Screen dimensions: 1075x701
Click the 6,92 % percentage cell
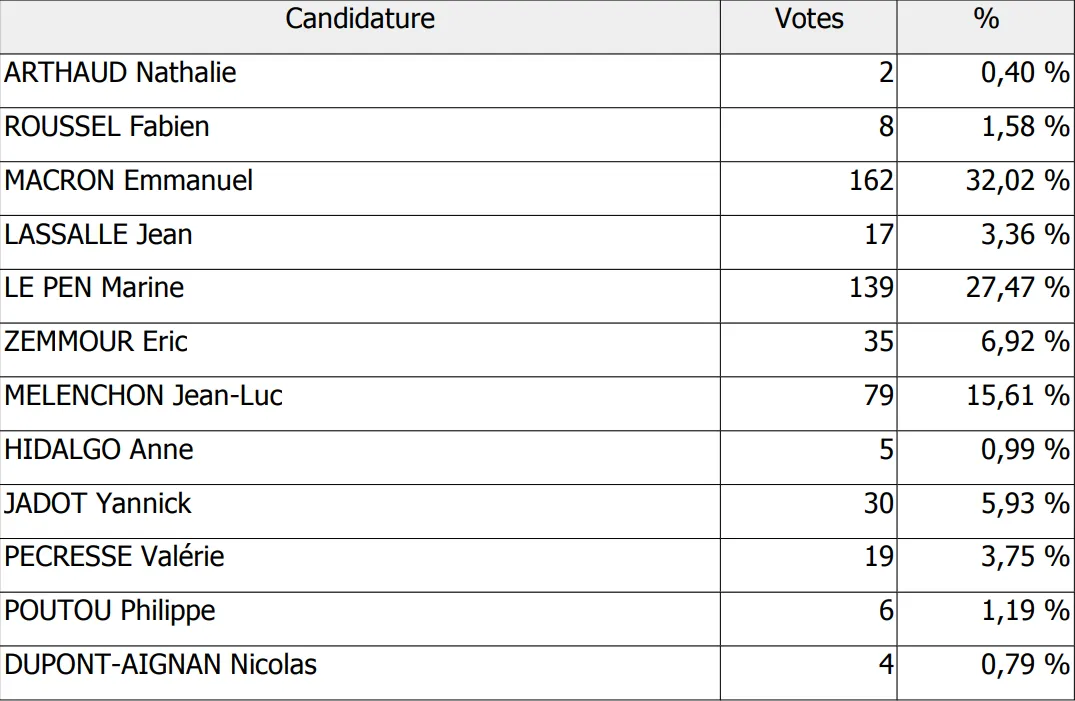(1024, 342)
